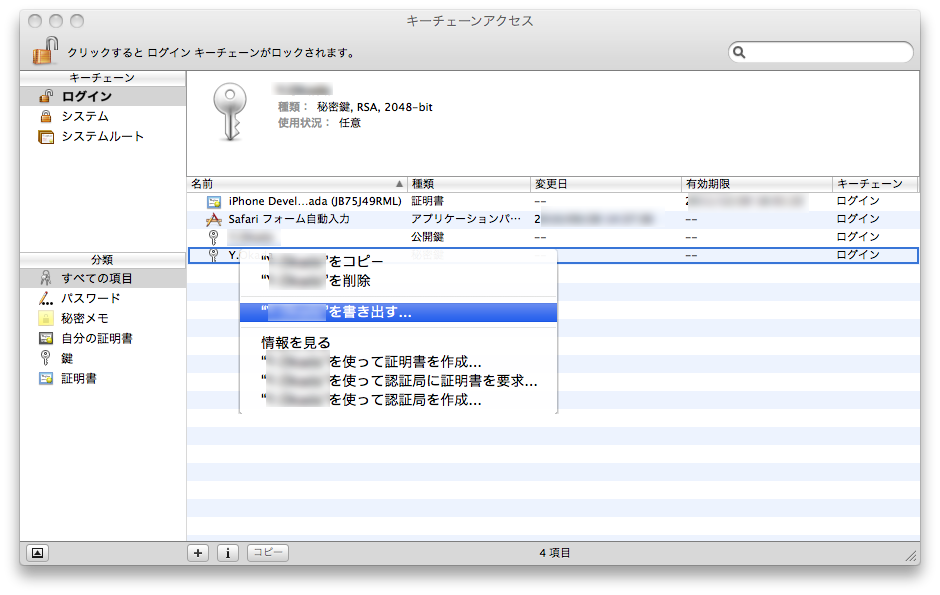940x595 pixels.
Task: Choose を使って認証局を作成… menu item
Action: [x=398, y=400]
